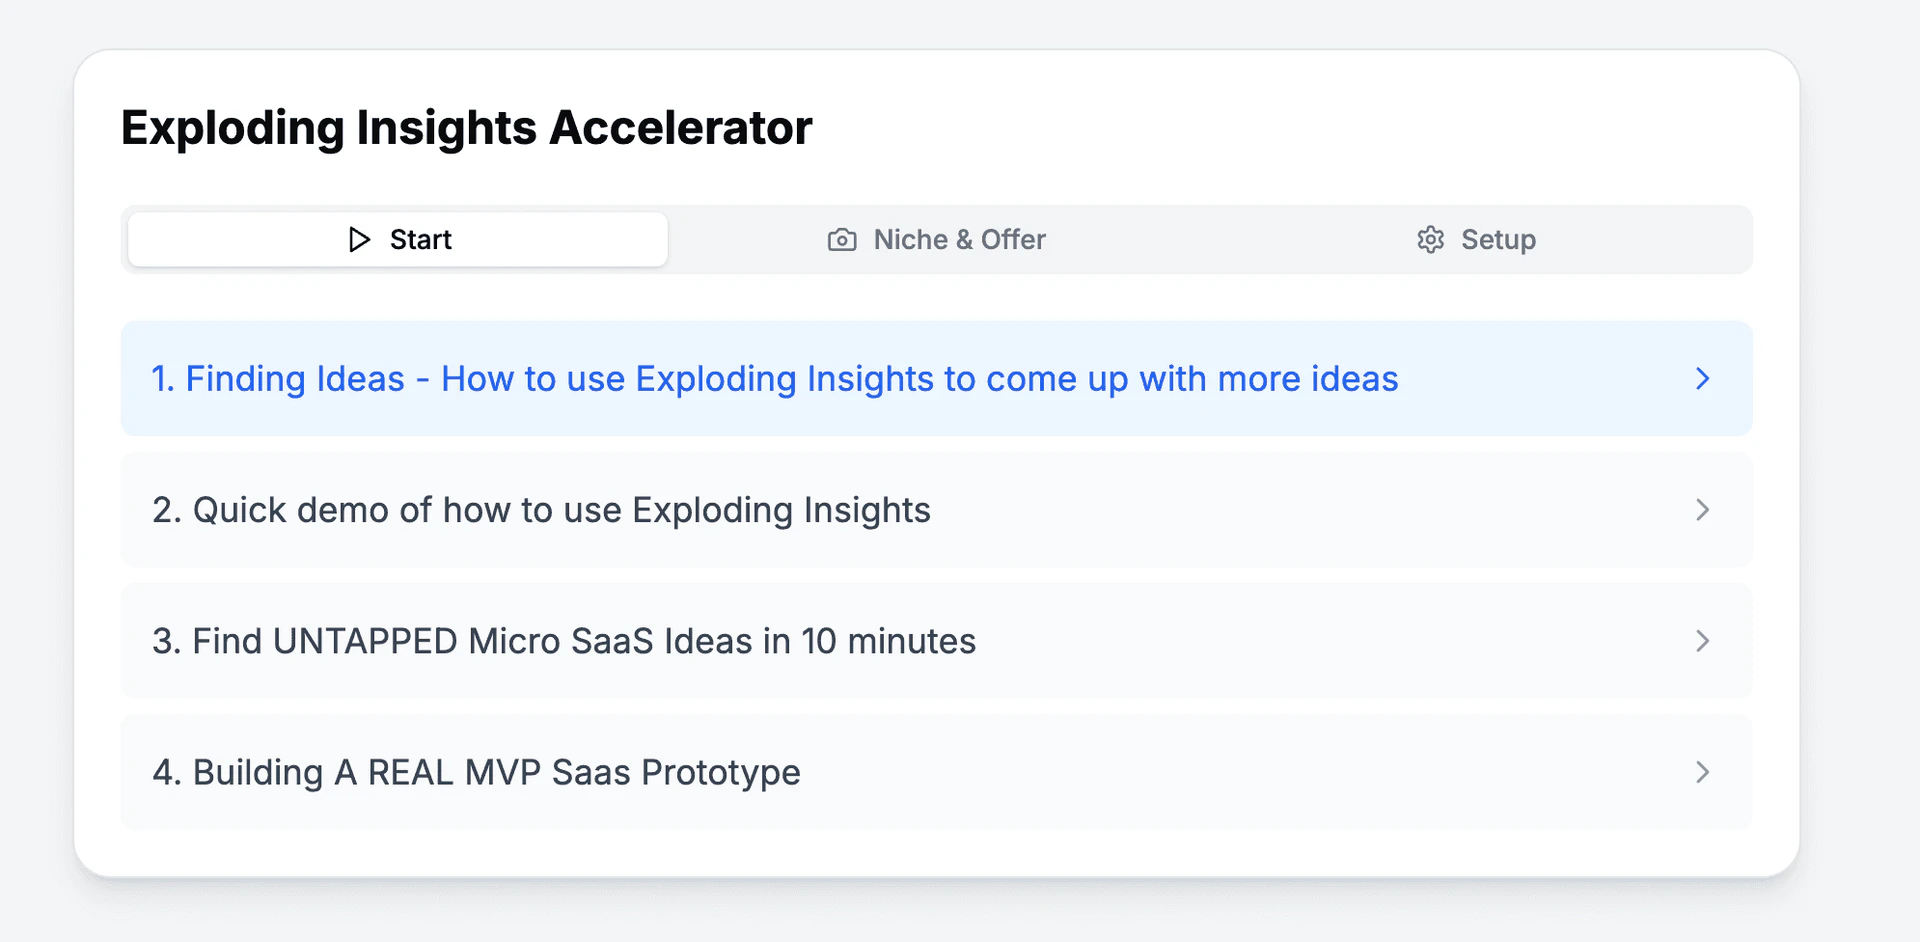Click the chevron on the MVP Prototype row
Screen dimensions: 1920x942
tap(1703, 772)
